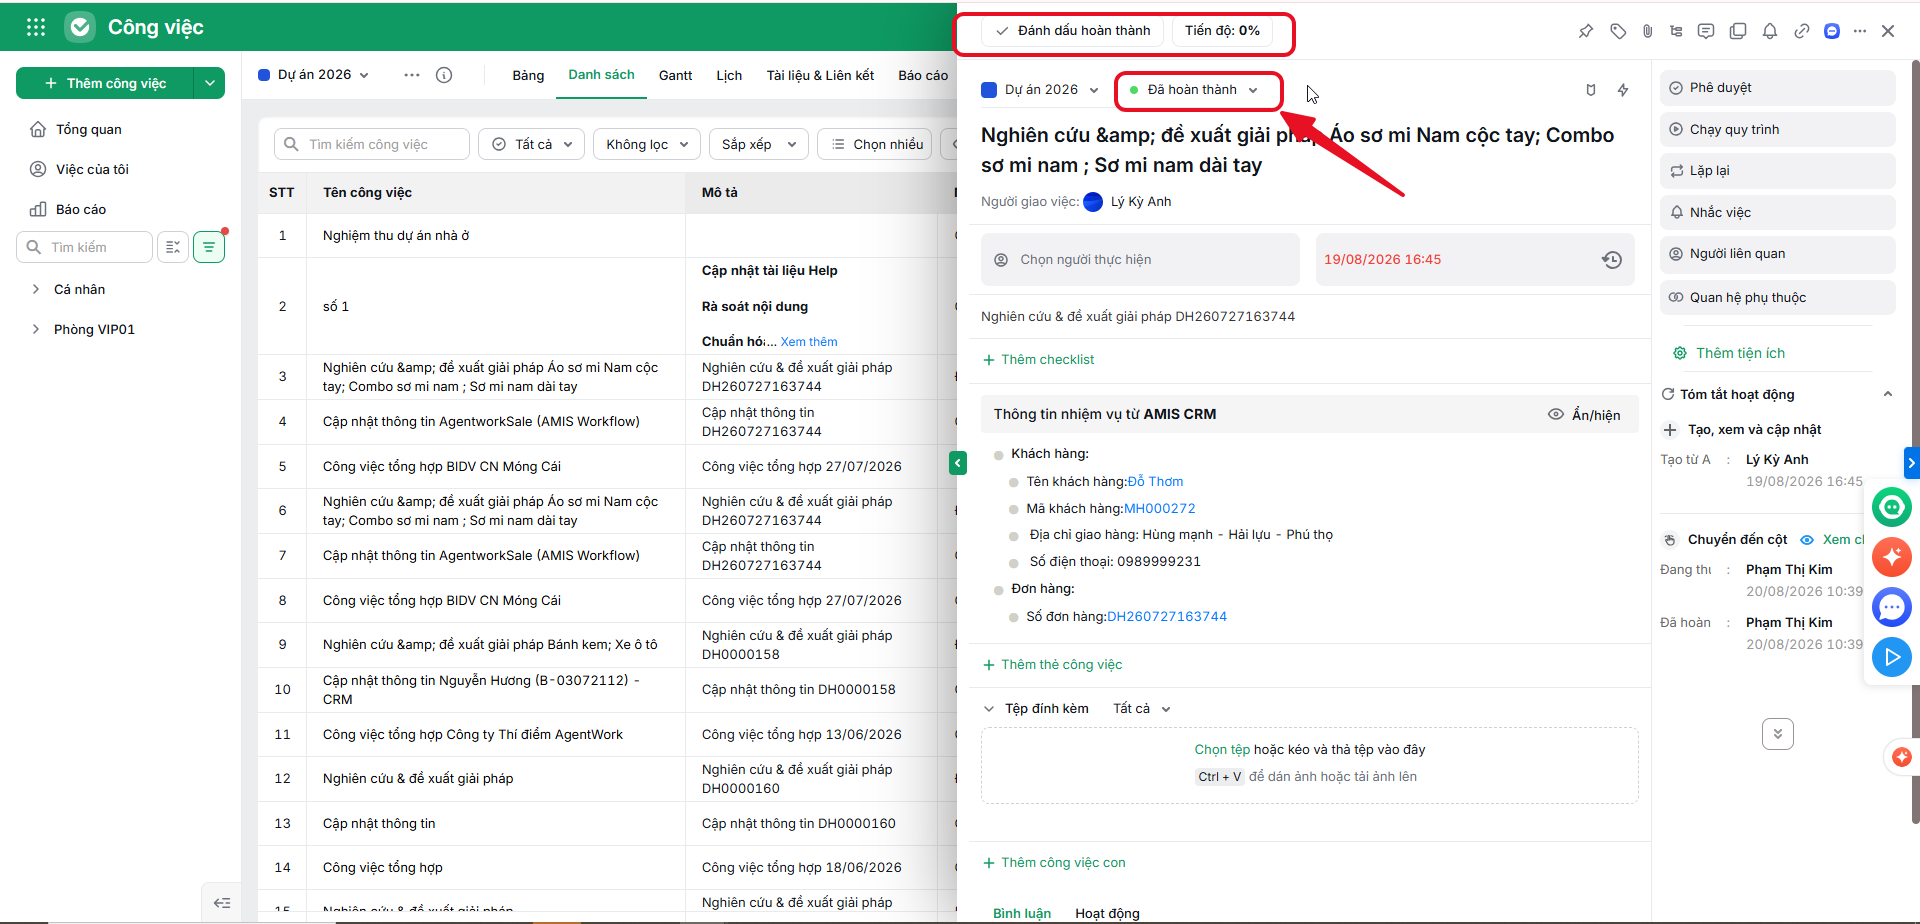Open the Sắp xếp sort dropdown

coord(758,145)
